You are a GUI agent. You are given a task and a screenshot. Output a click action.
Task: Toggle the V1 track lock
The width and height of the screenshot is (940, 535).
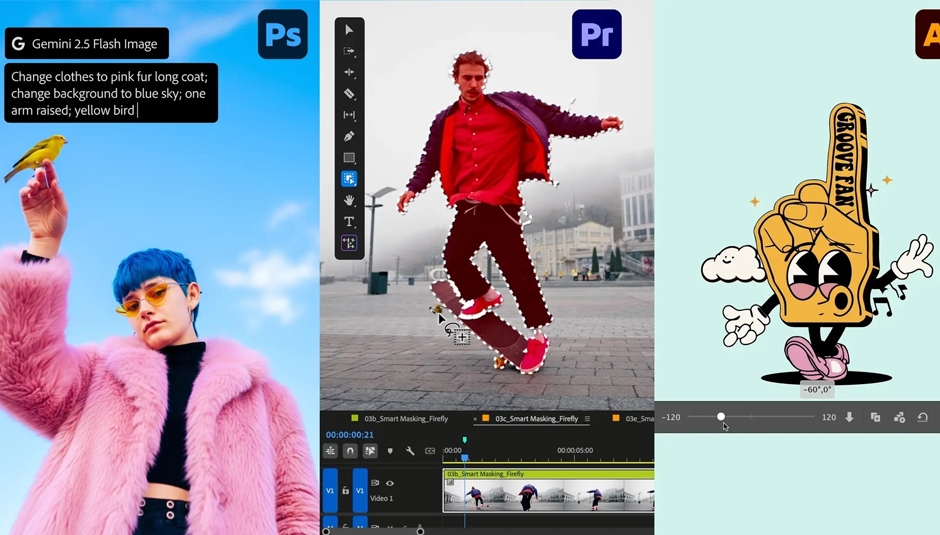coord(345,491)
